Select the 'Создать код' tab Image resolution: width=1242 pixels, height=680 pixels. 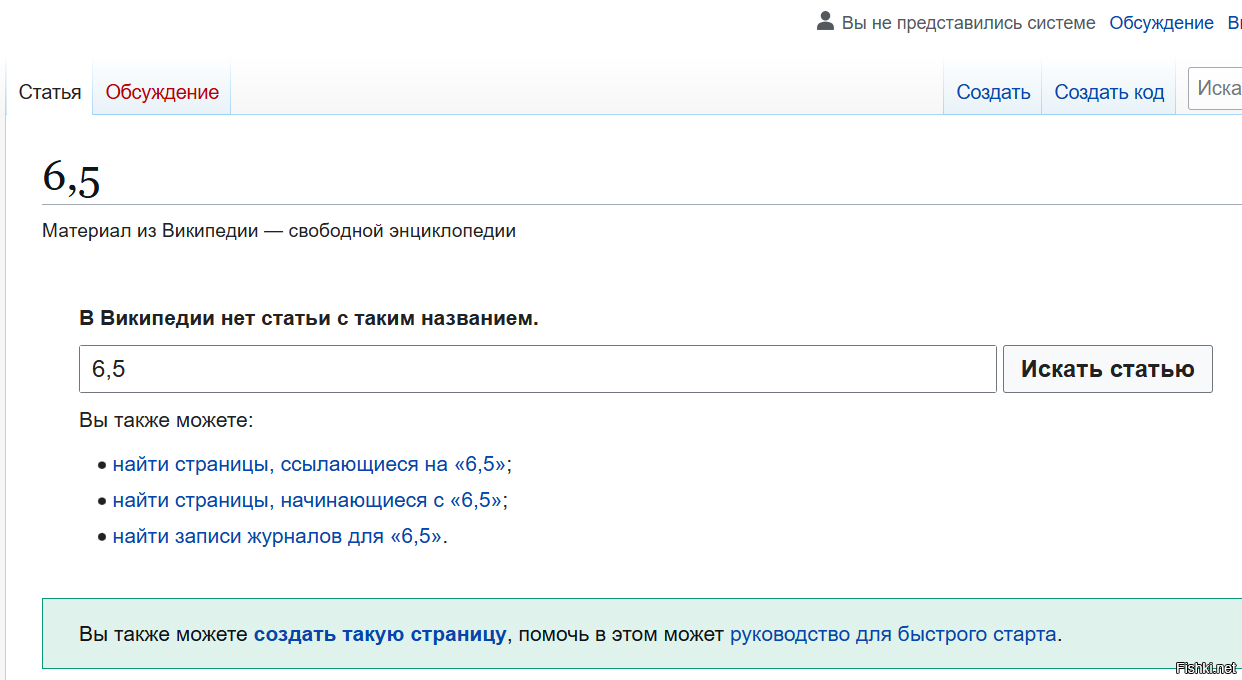pyautogui.click(x=1109, y=92)
